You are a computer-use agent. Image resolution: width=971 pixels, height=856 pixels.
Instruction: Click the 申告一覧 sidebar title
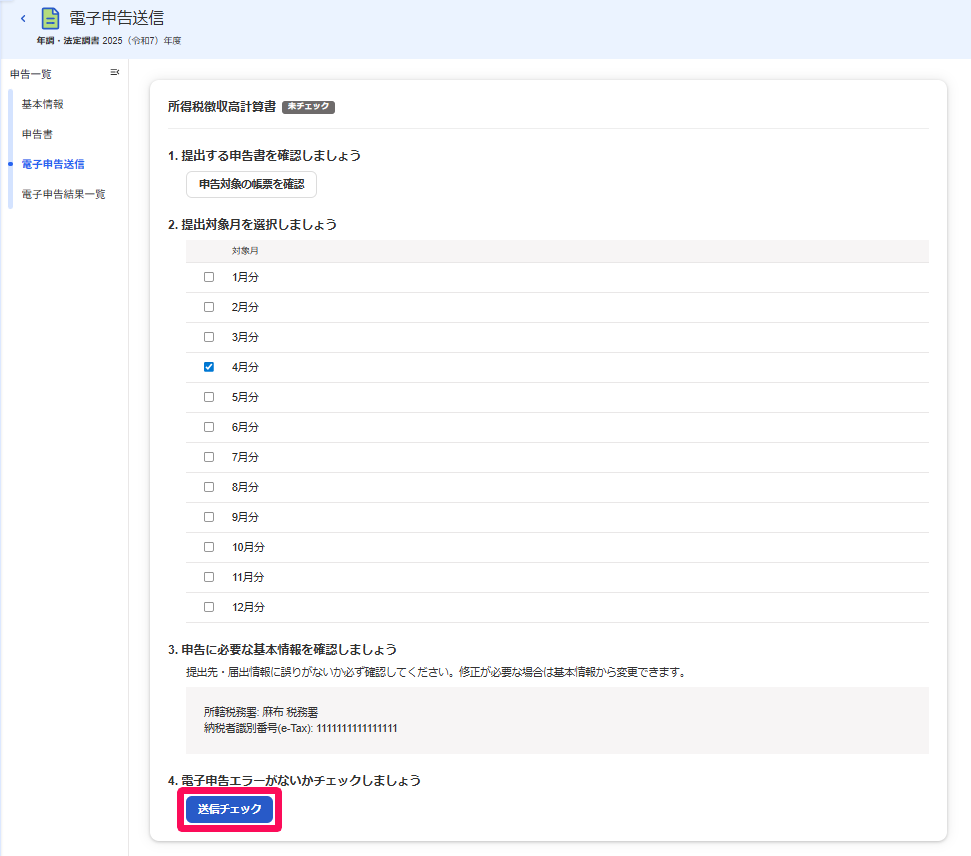pyautogui.click(x=31, y=74)
